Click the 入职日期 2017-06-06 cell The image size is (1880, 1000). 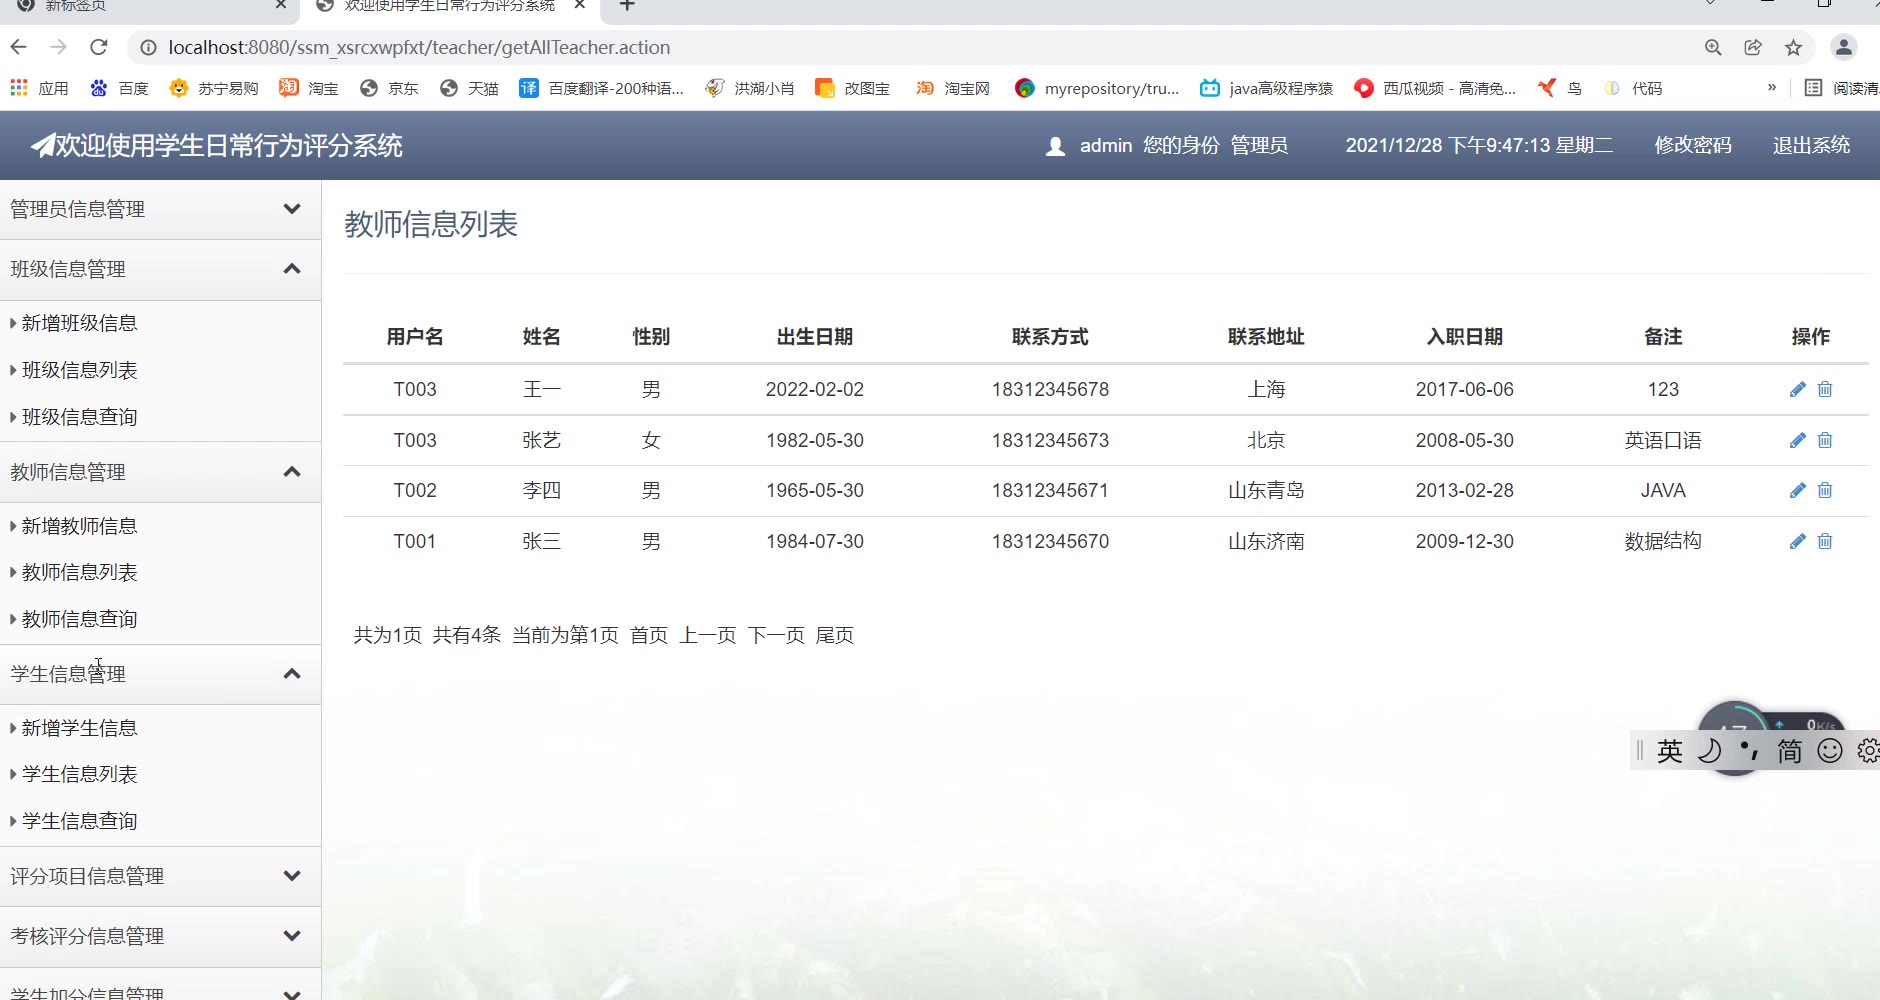(1464, 389)
